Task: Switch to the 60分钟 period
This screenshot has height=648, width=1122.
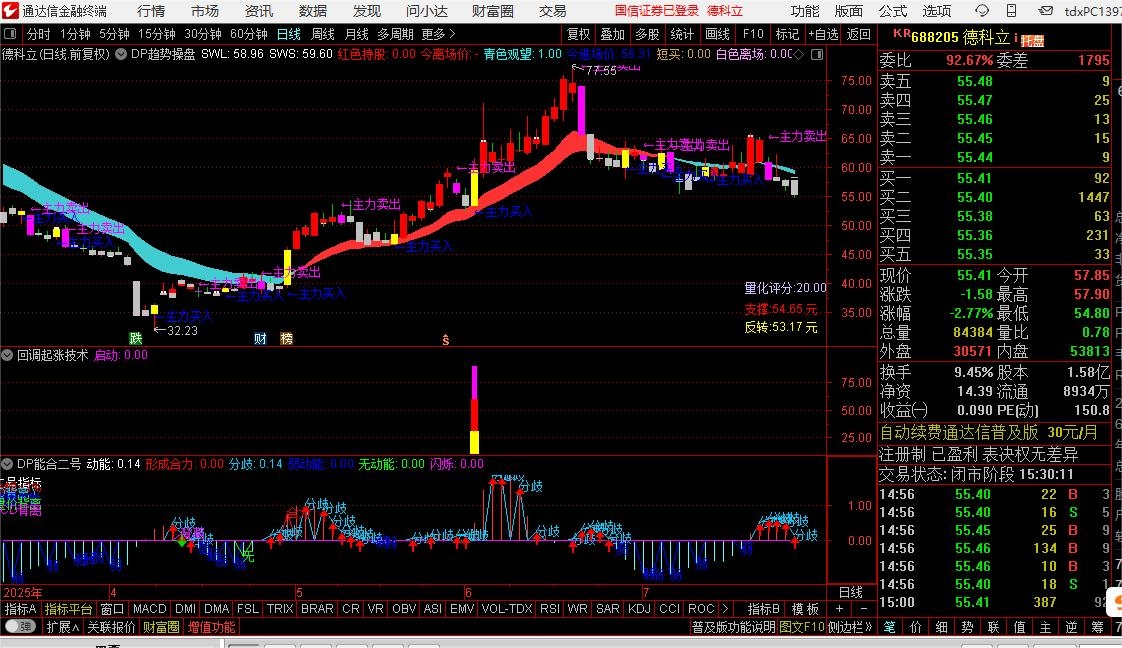Action: (x=249, y=34)
